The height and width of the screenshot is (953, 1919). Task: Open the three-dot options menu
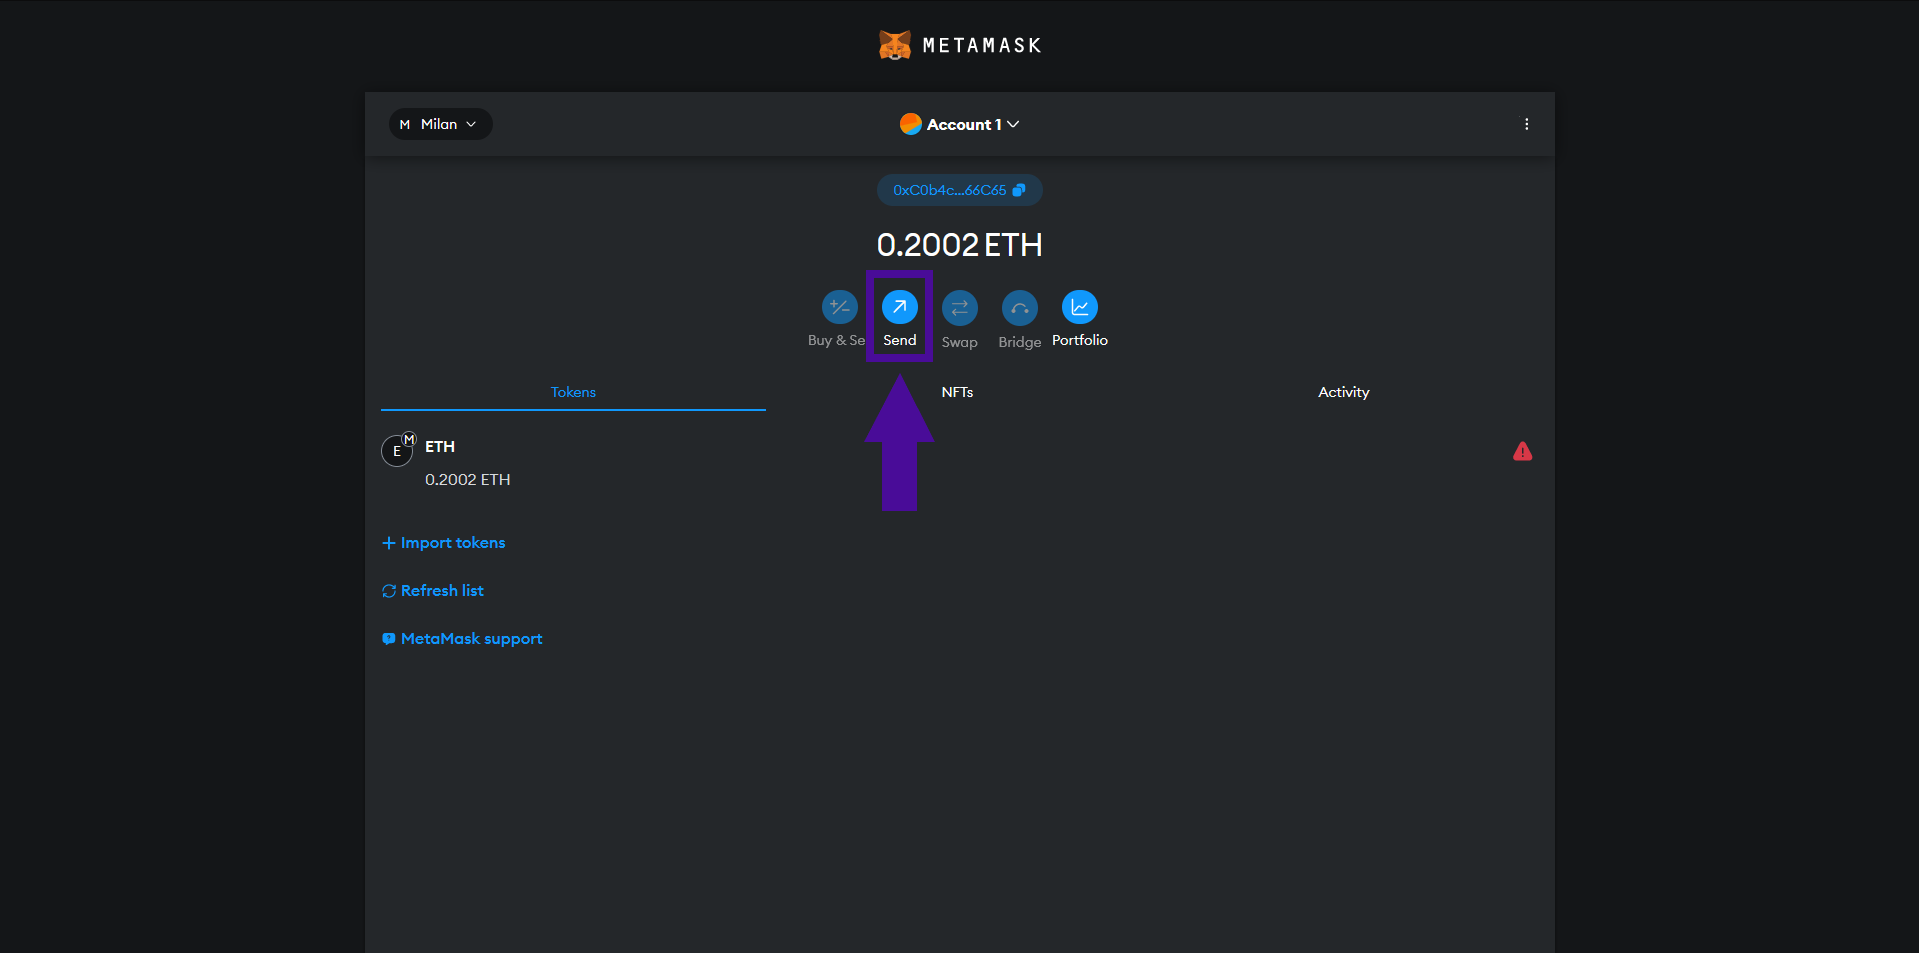[1526, 124]
